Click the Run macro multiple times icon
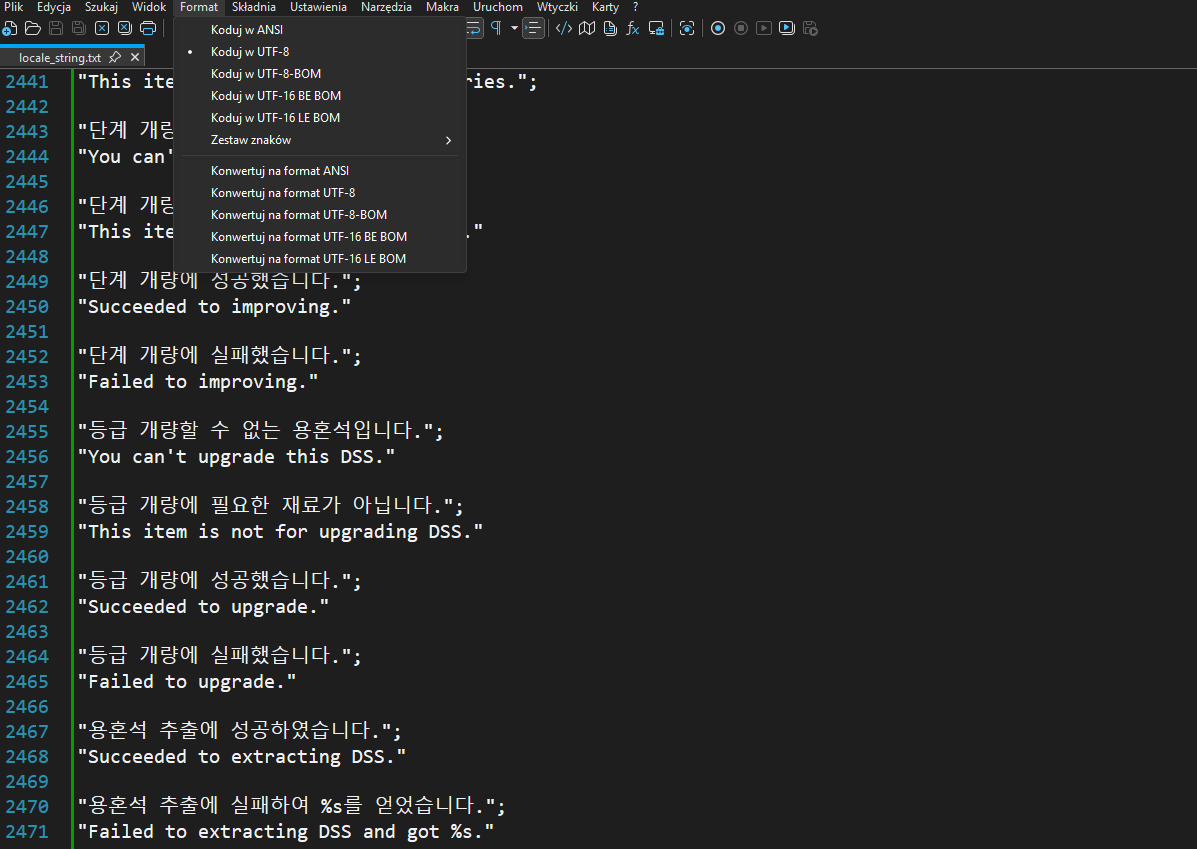 tap(787, 28)
